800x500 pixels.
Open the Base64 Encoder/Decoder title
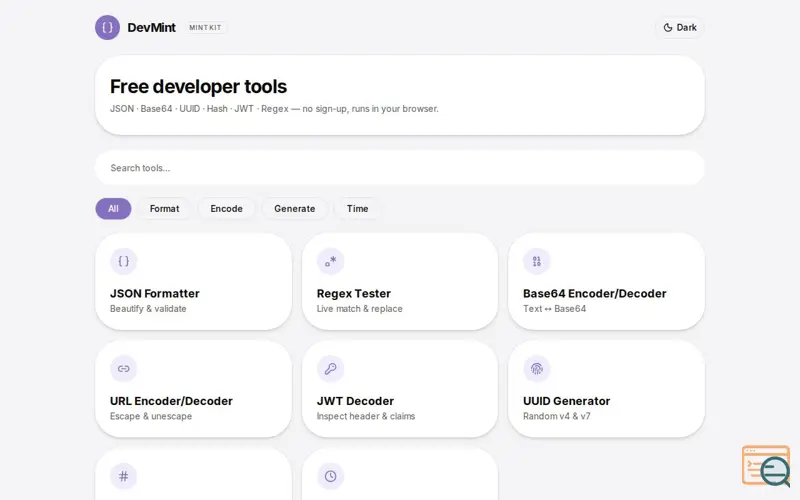(x=594, y=294)
